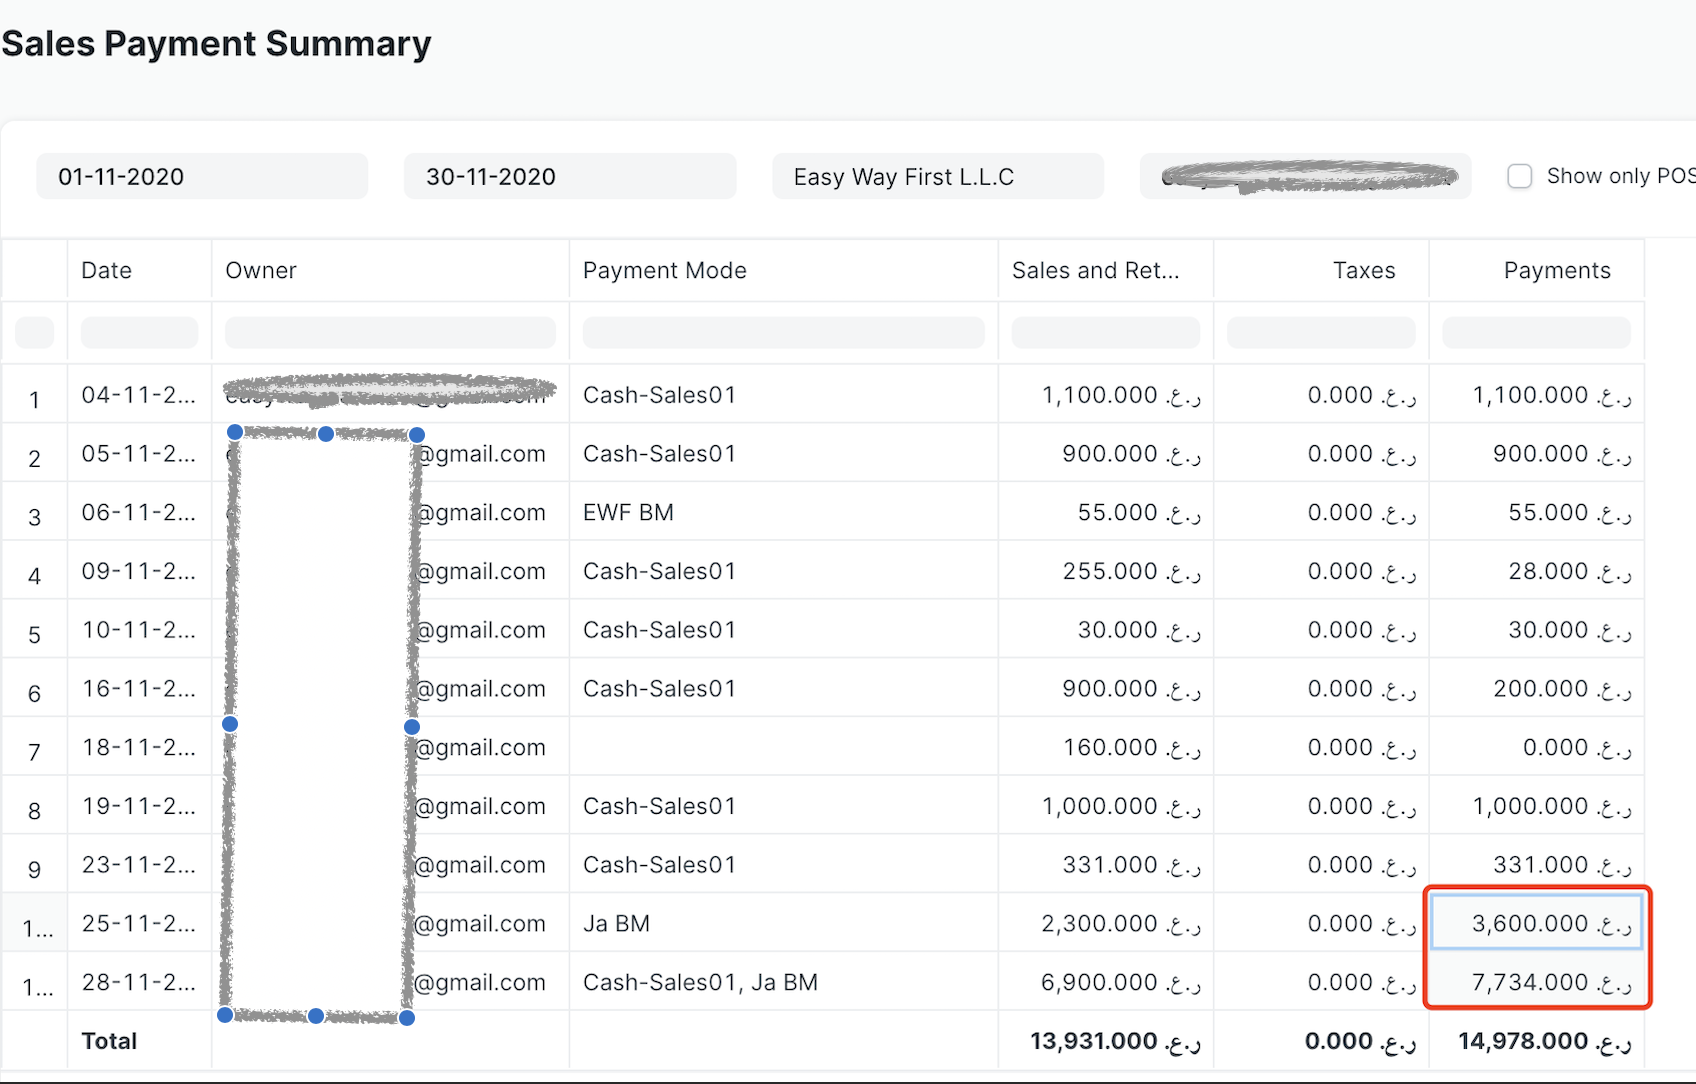Image resolution: width=1696 pixels, height=1084 pixels.
Task: Click the filter box under the Owner column
Action: click(390, 332)
